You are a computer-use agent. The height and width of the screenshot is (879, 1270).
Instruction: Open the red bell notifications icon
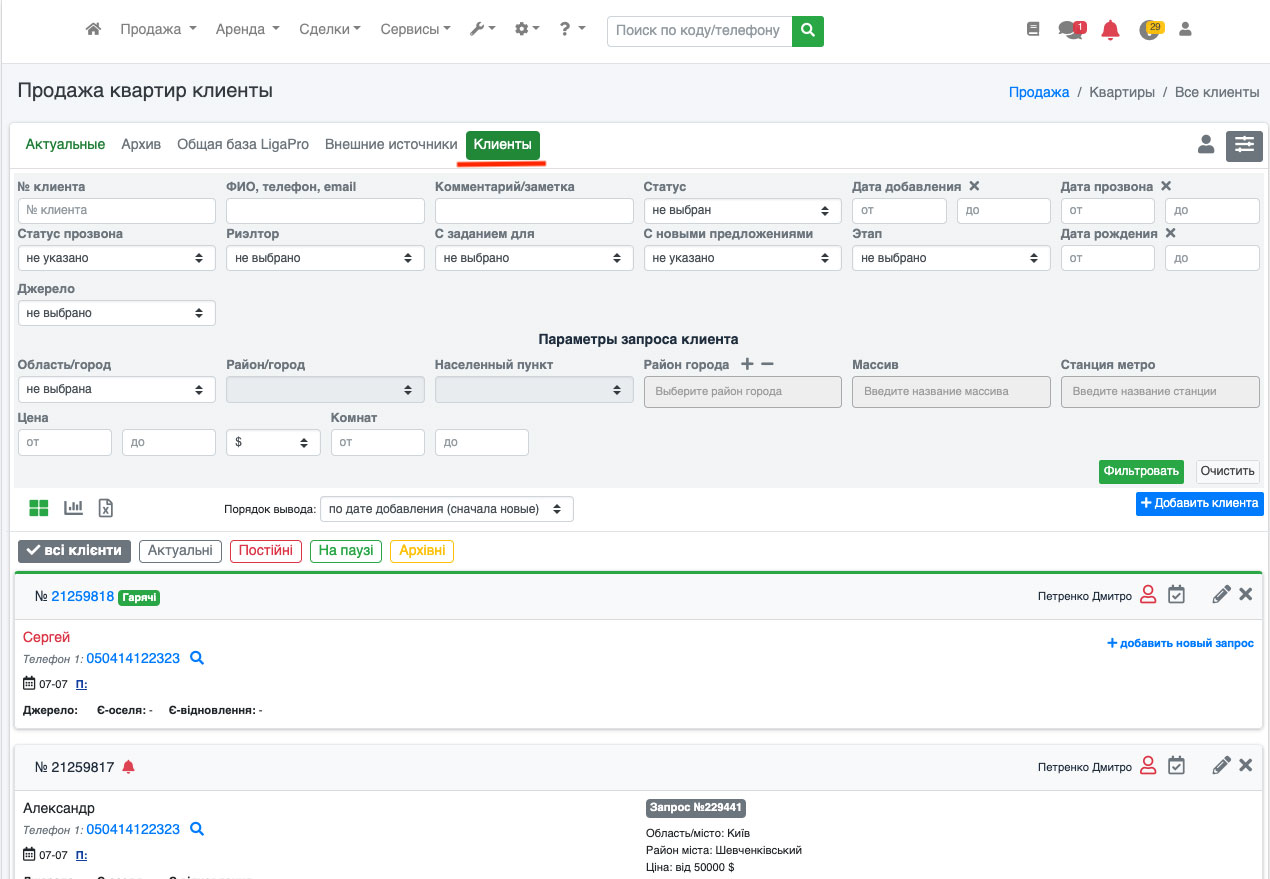coord(1110,30)
